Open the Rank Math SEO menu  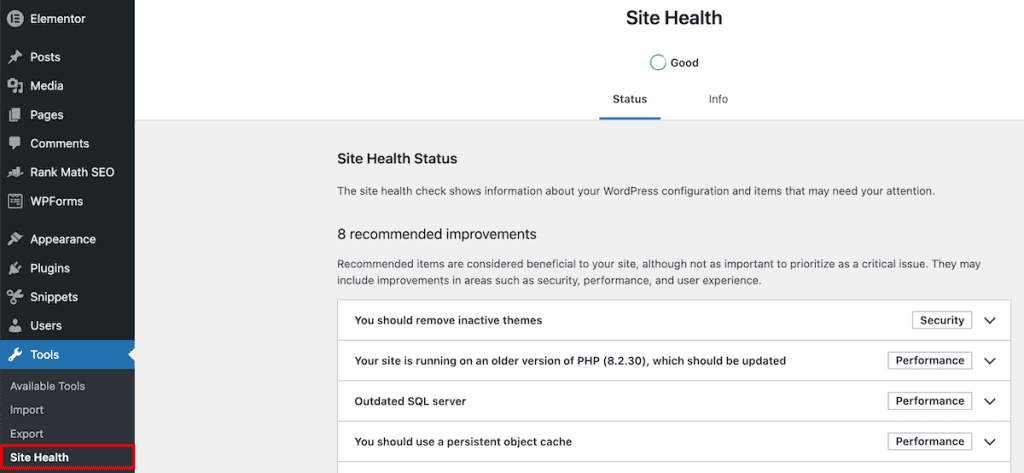tap(67, 172)
